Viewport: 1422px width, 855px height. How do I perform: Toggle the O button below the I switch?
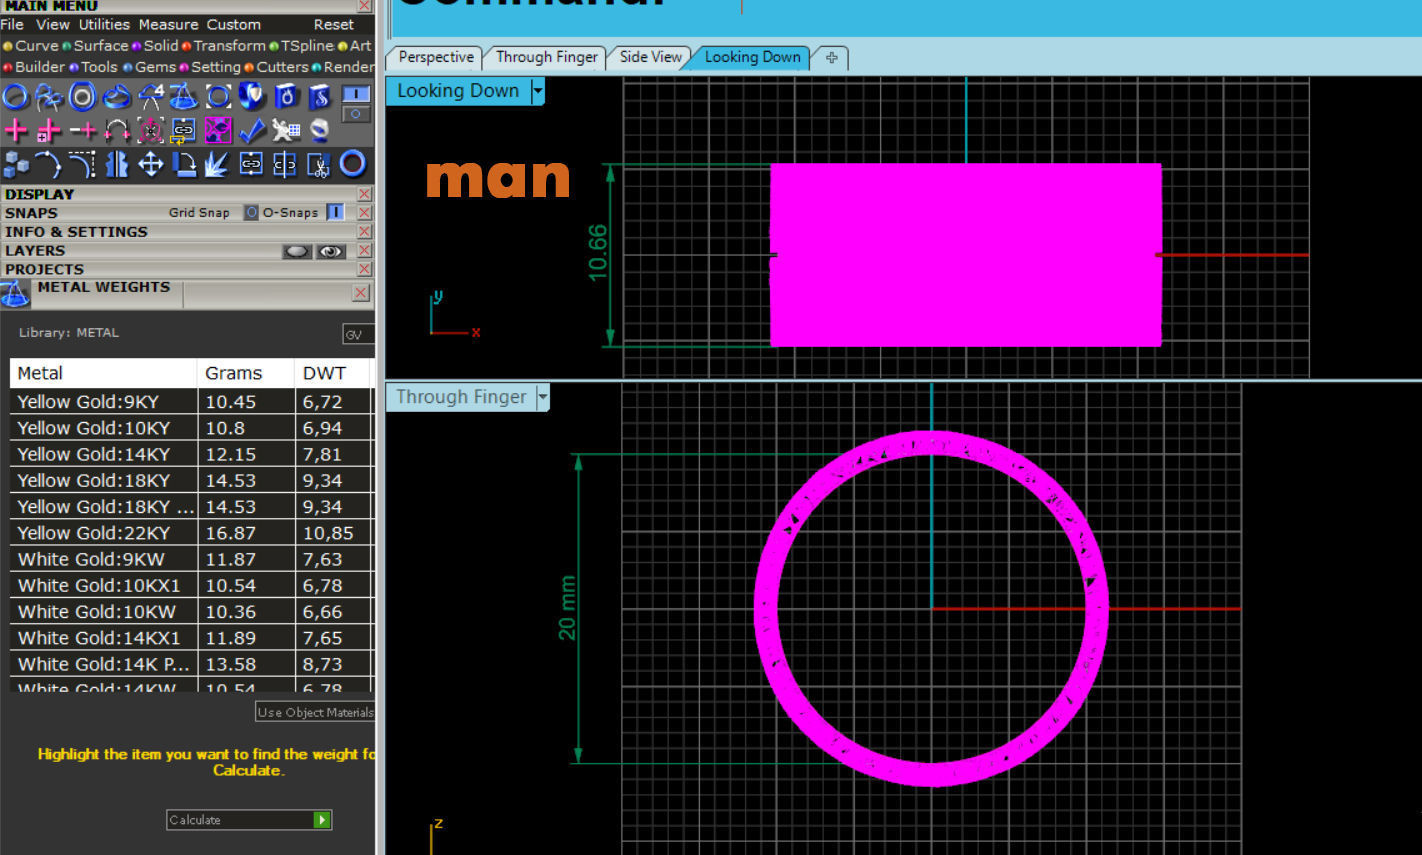356,114
